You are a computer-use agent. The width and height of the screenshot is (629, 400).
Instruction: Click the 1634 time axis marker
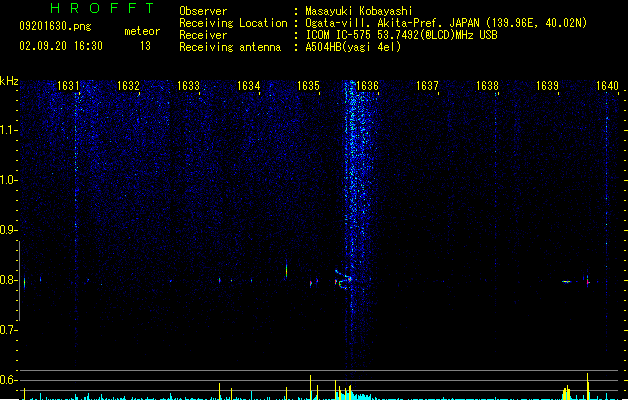(x=248, y=86)
